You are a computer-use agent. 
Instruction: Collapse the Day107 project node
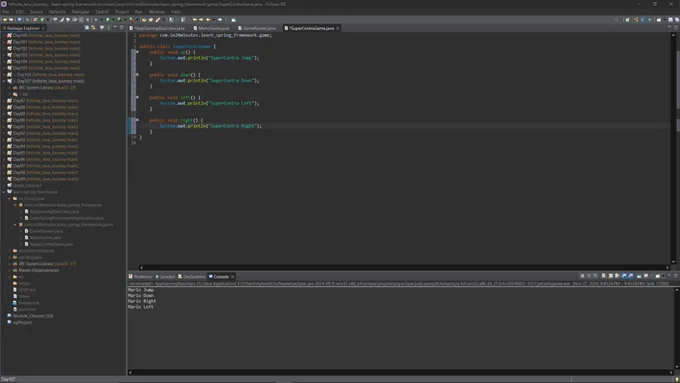[x=4, y=81]
